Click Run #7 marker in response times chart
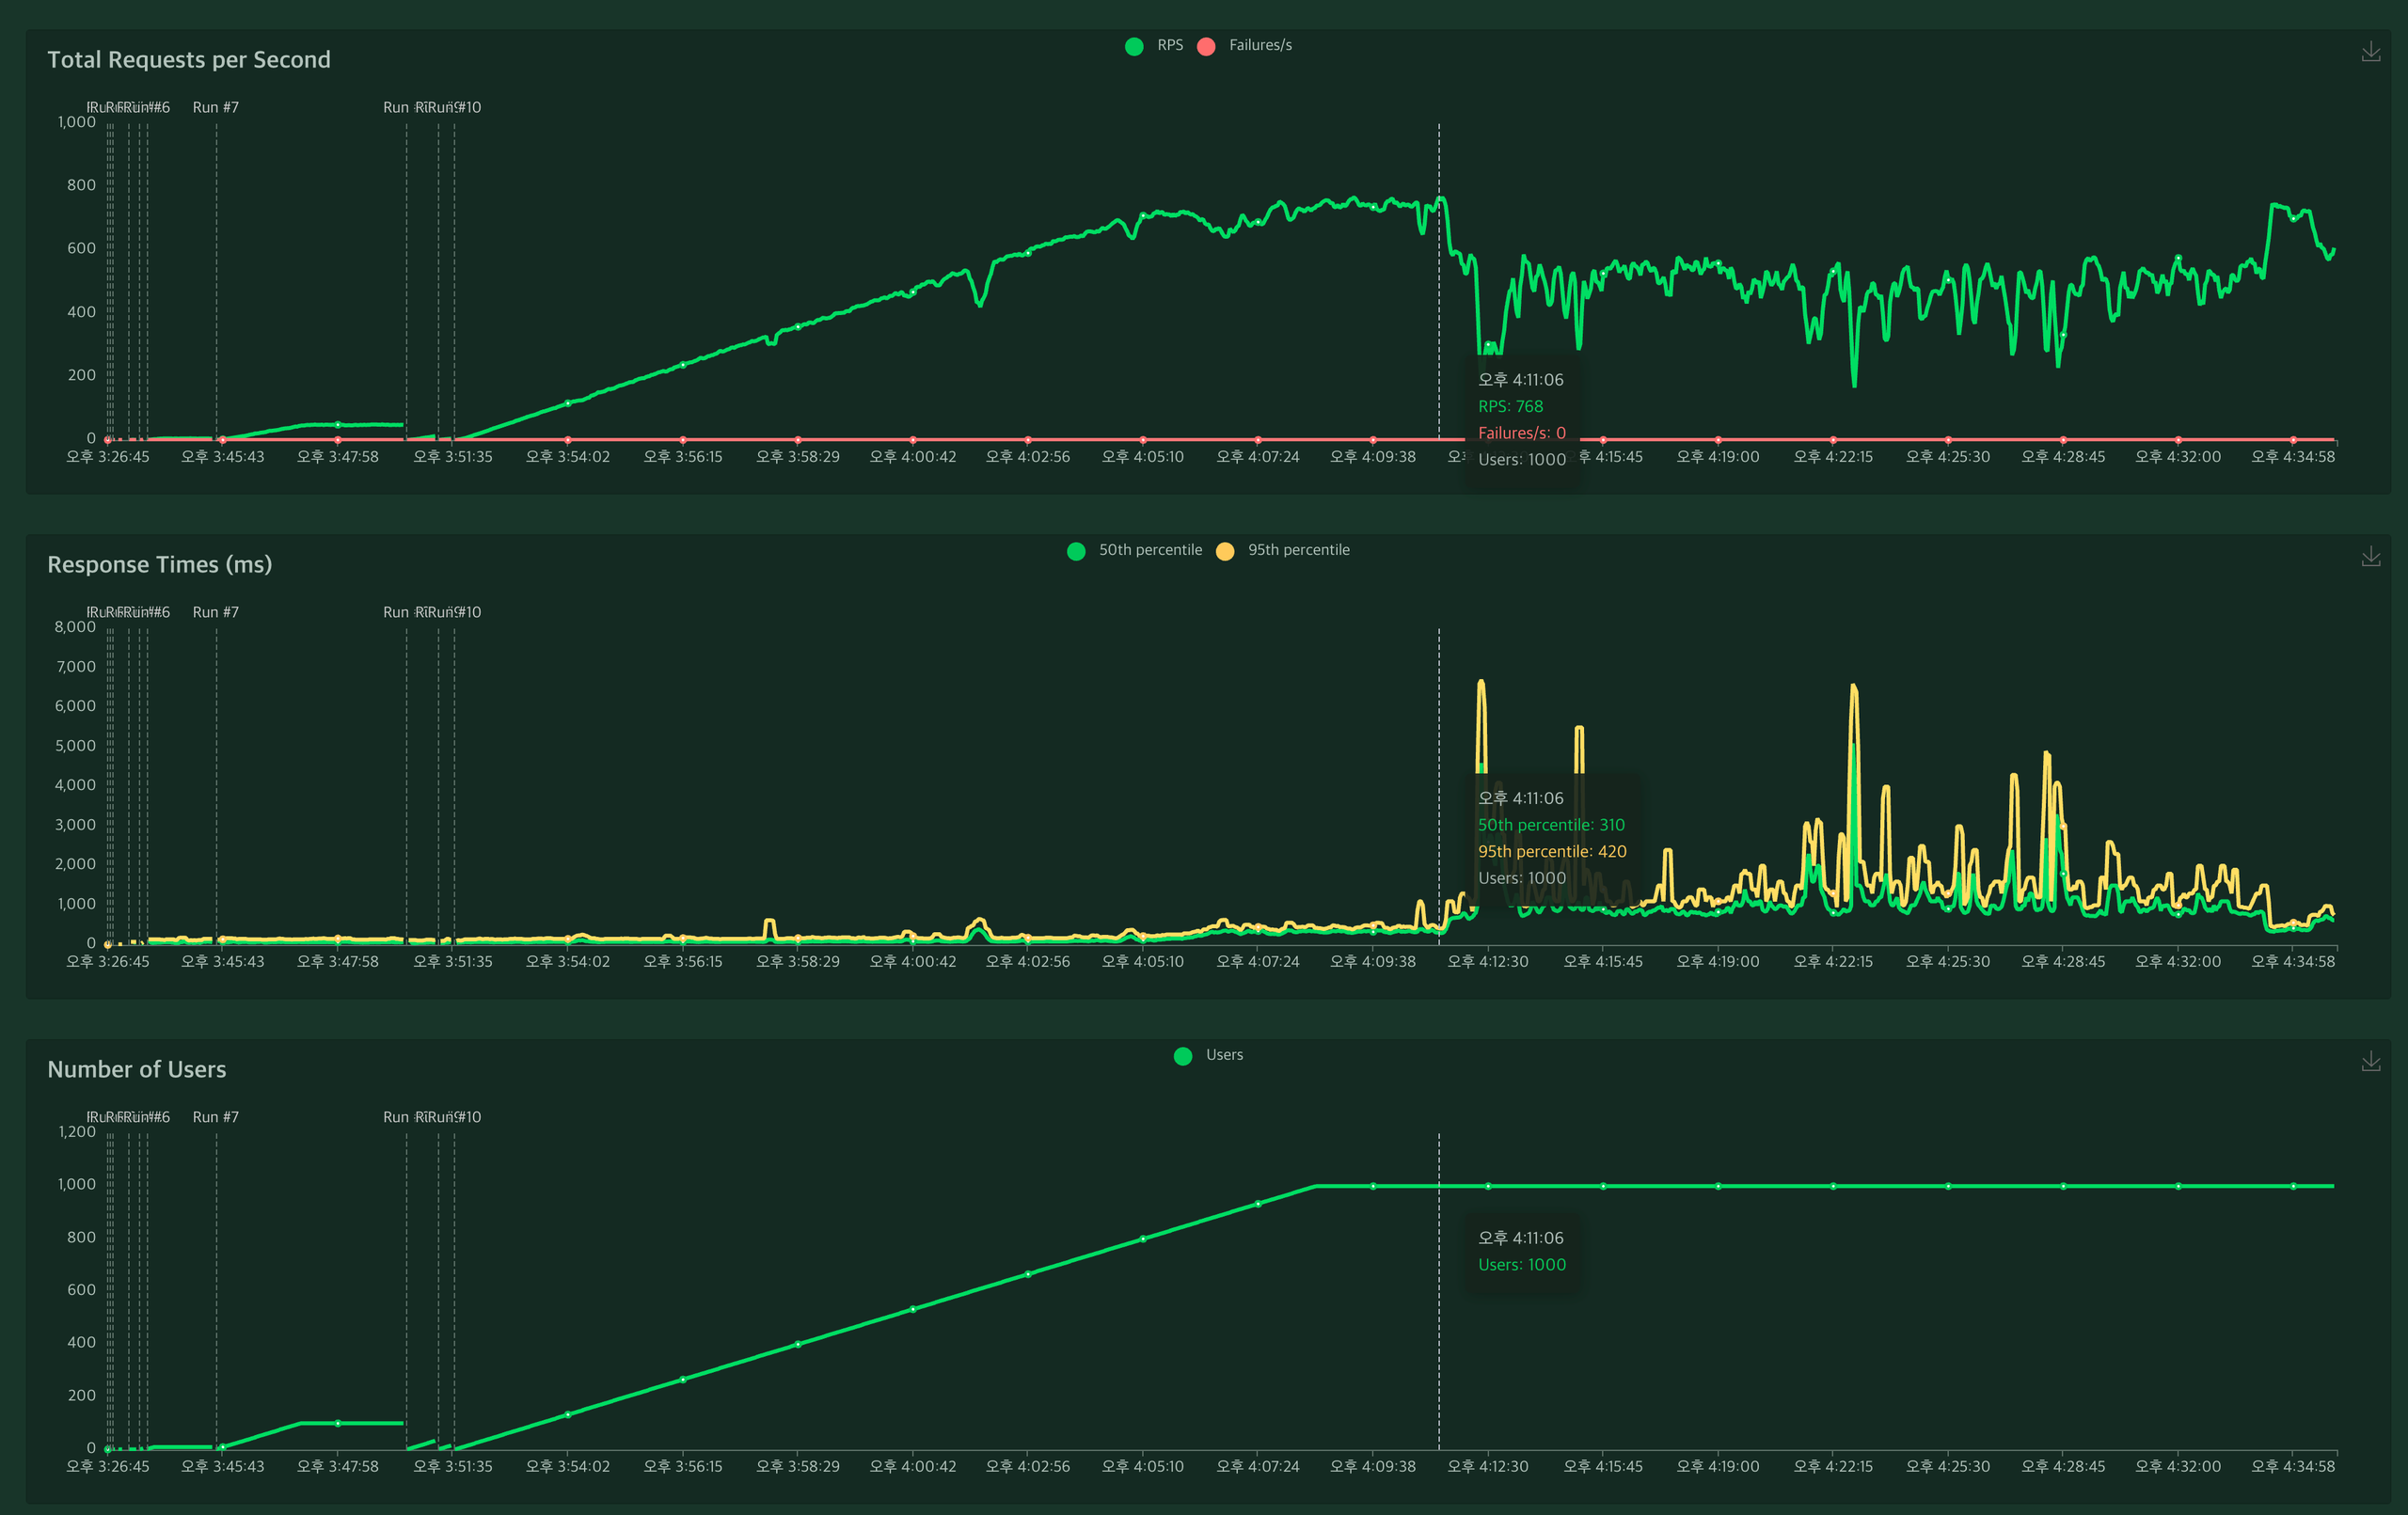Screen dimensions: 2408x1515 pyautogui.click(x=216, y=612)
